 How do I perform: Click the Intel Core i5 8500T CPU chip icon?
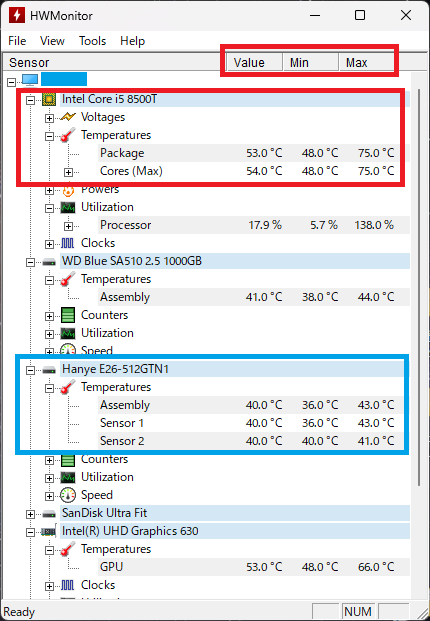[49, 99]
